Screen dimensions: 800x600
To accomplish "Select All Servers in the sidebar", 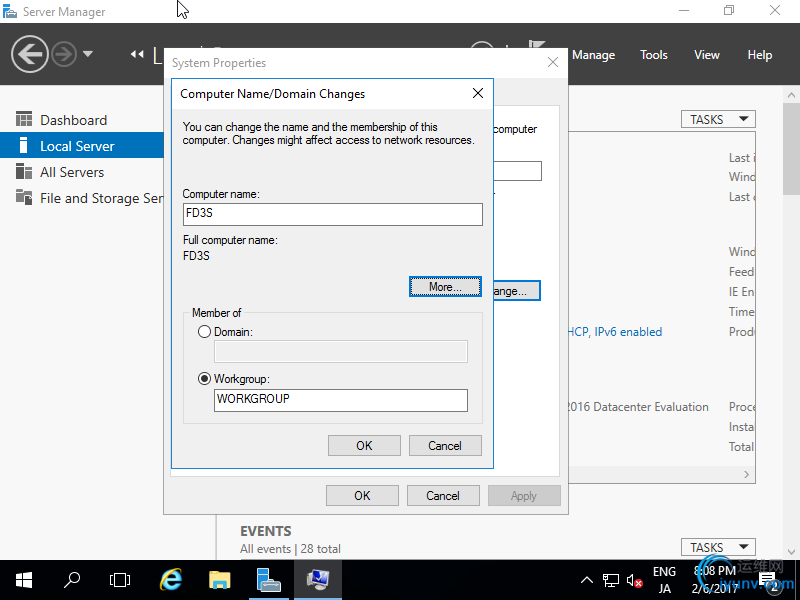I will click(x=72, y=172).
